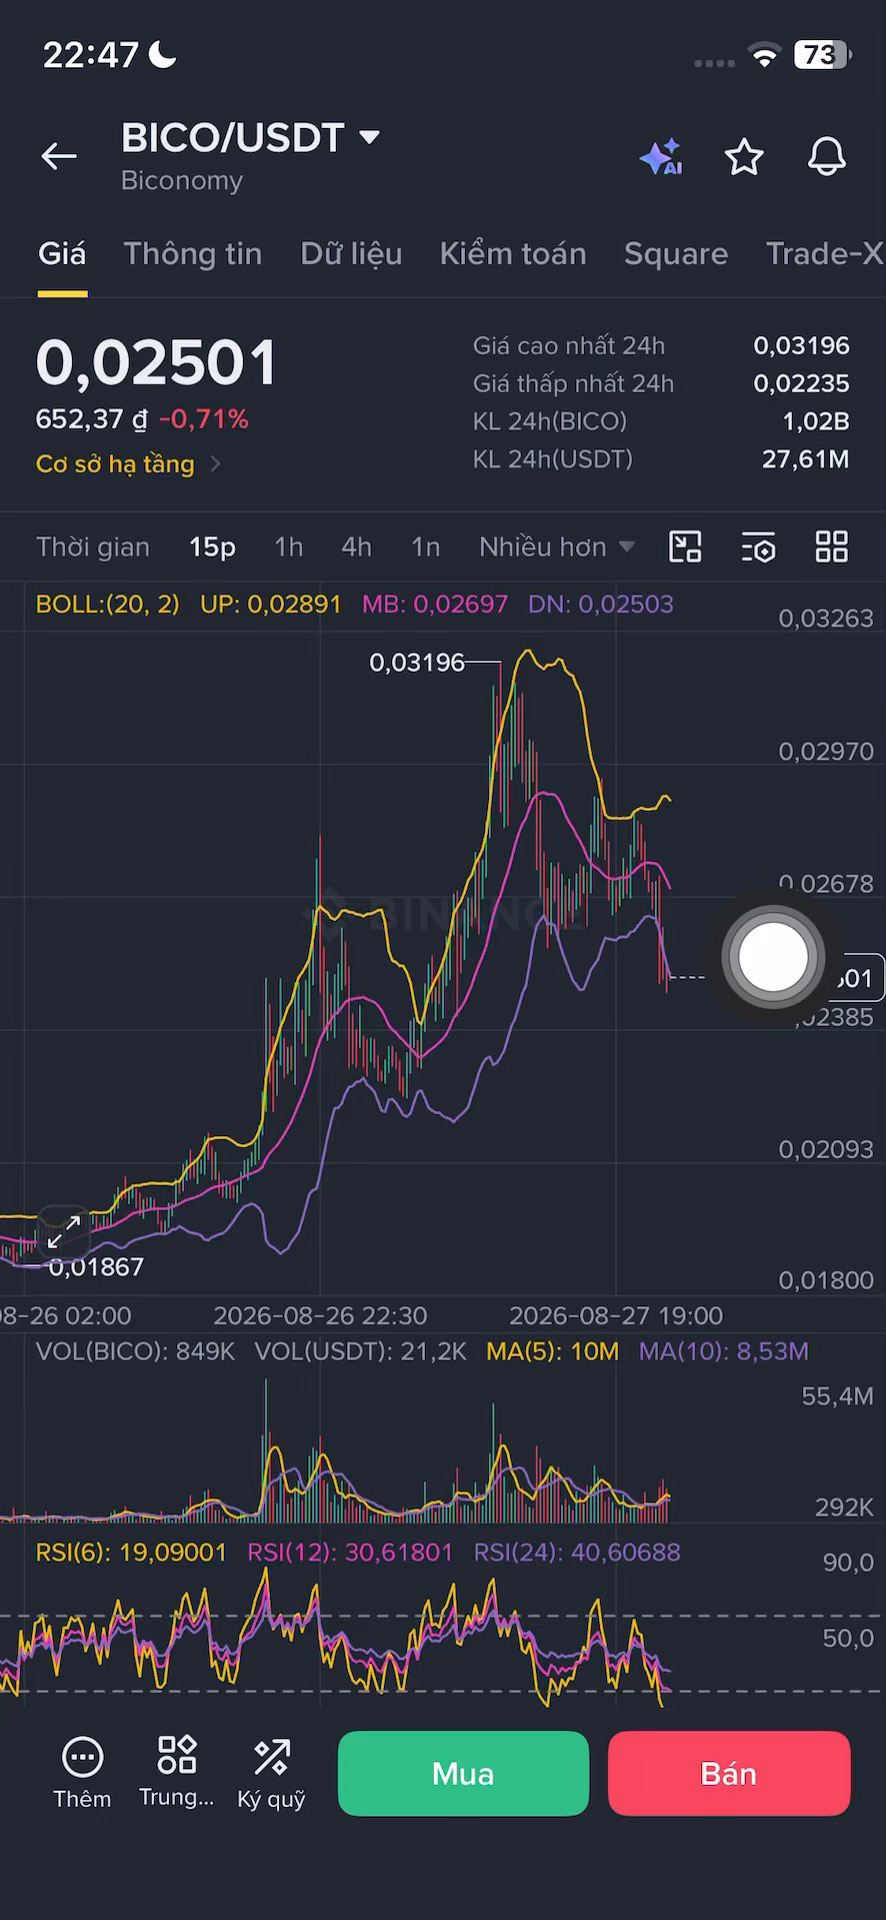Tap the MA(10): 8,53M volume label
This screenshot has height=1920, width=886.
(724, 1351)
